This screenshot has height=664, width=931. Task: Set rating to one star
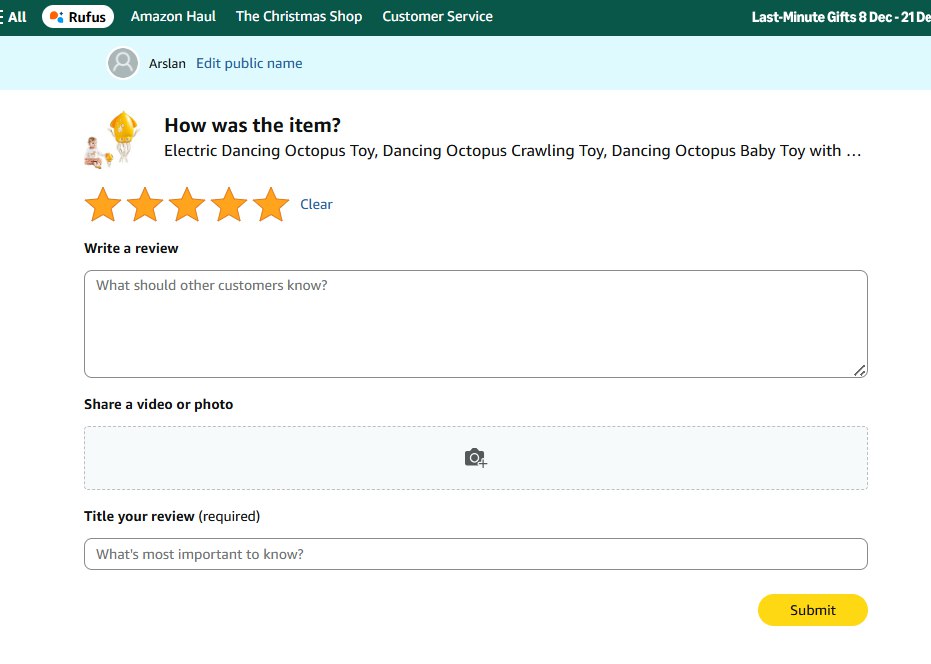coord(103,205)
